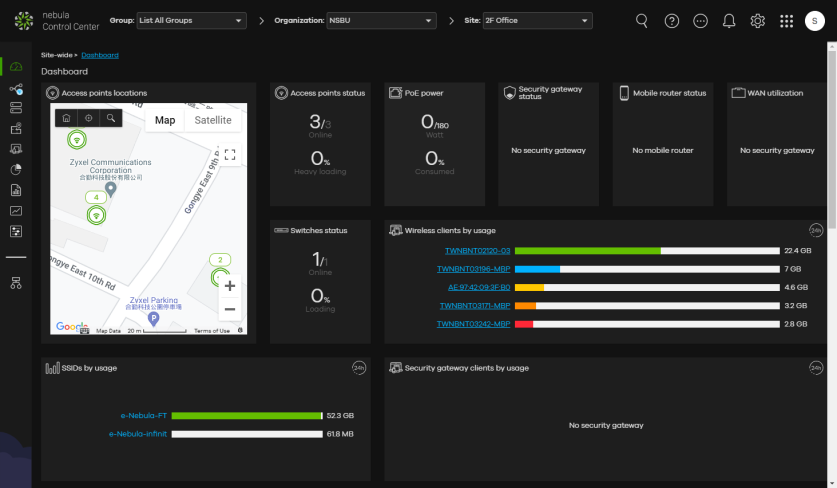Expand the Group dropdown
Image resolution: width=837 pixels, height=488 pixels.
coord(192,21)
